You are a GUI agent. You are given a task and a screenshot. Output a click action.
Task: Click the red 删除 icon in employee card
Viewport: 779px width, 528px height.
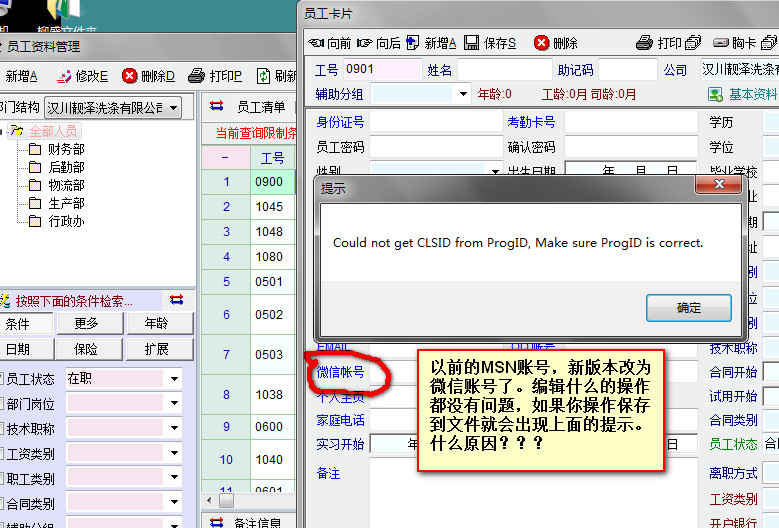click(541, 43)
